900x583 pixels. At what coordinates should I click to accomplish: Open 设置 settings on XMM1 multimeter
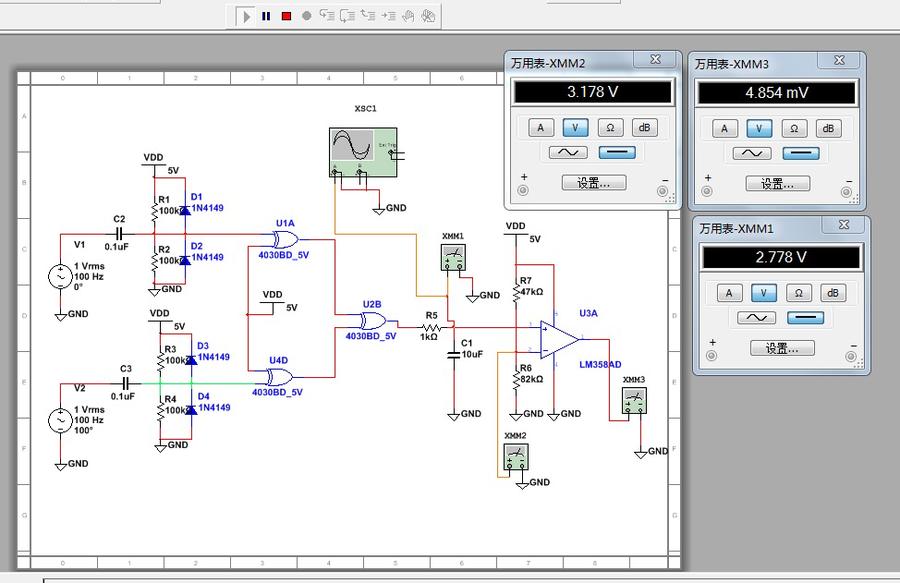coord(782,348)
